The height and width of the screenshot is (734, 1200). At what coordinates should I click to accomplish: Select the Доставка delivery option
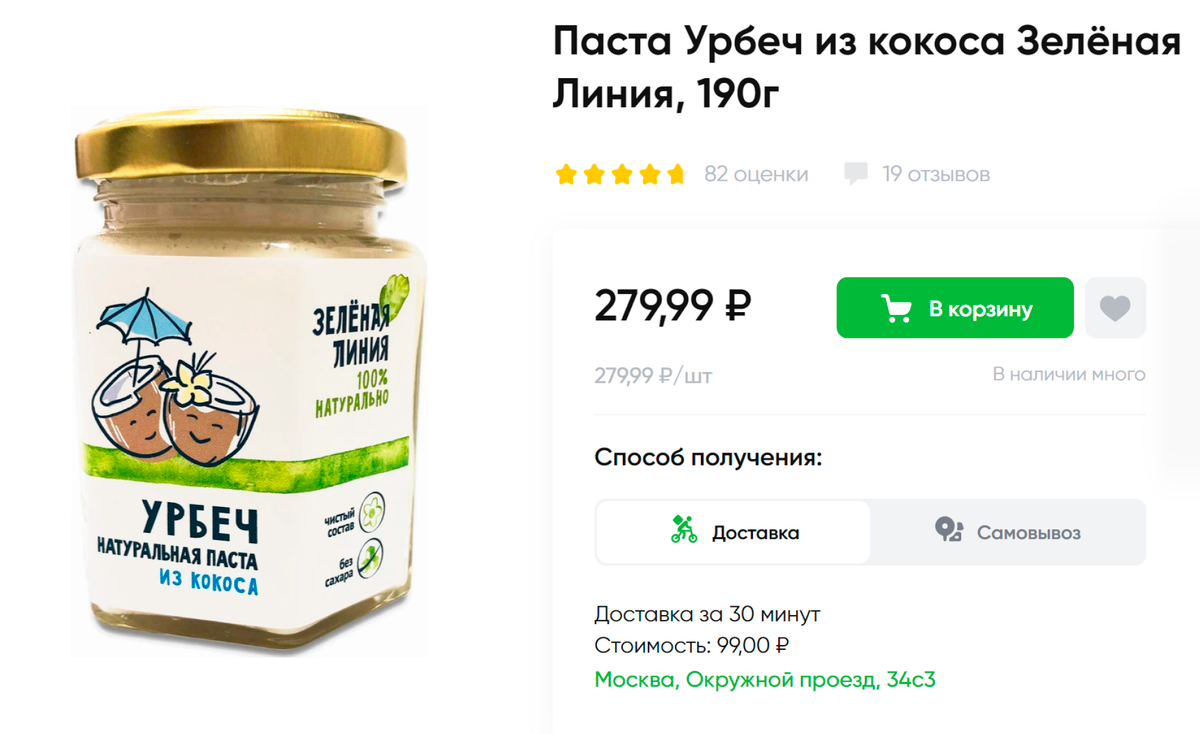[x=734, y=532]
